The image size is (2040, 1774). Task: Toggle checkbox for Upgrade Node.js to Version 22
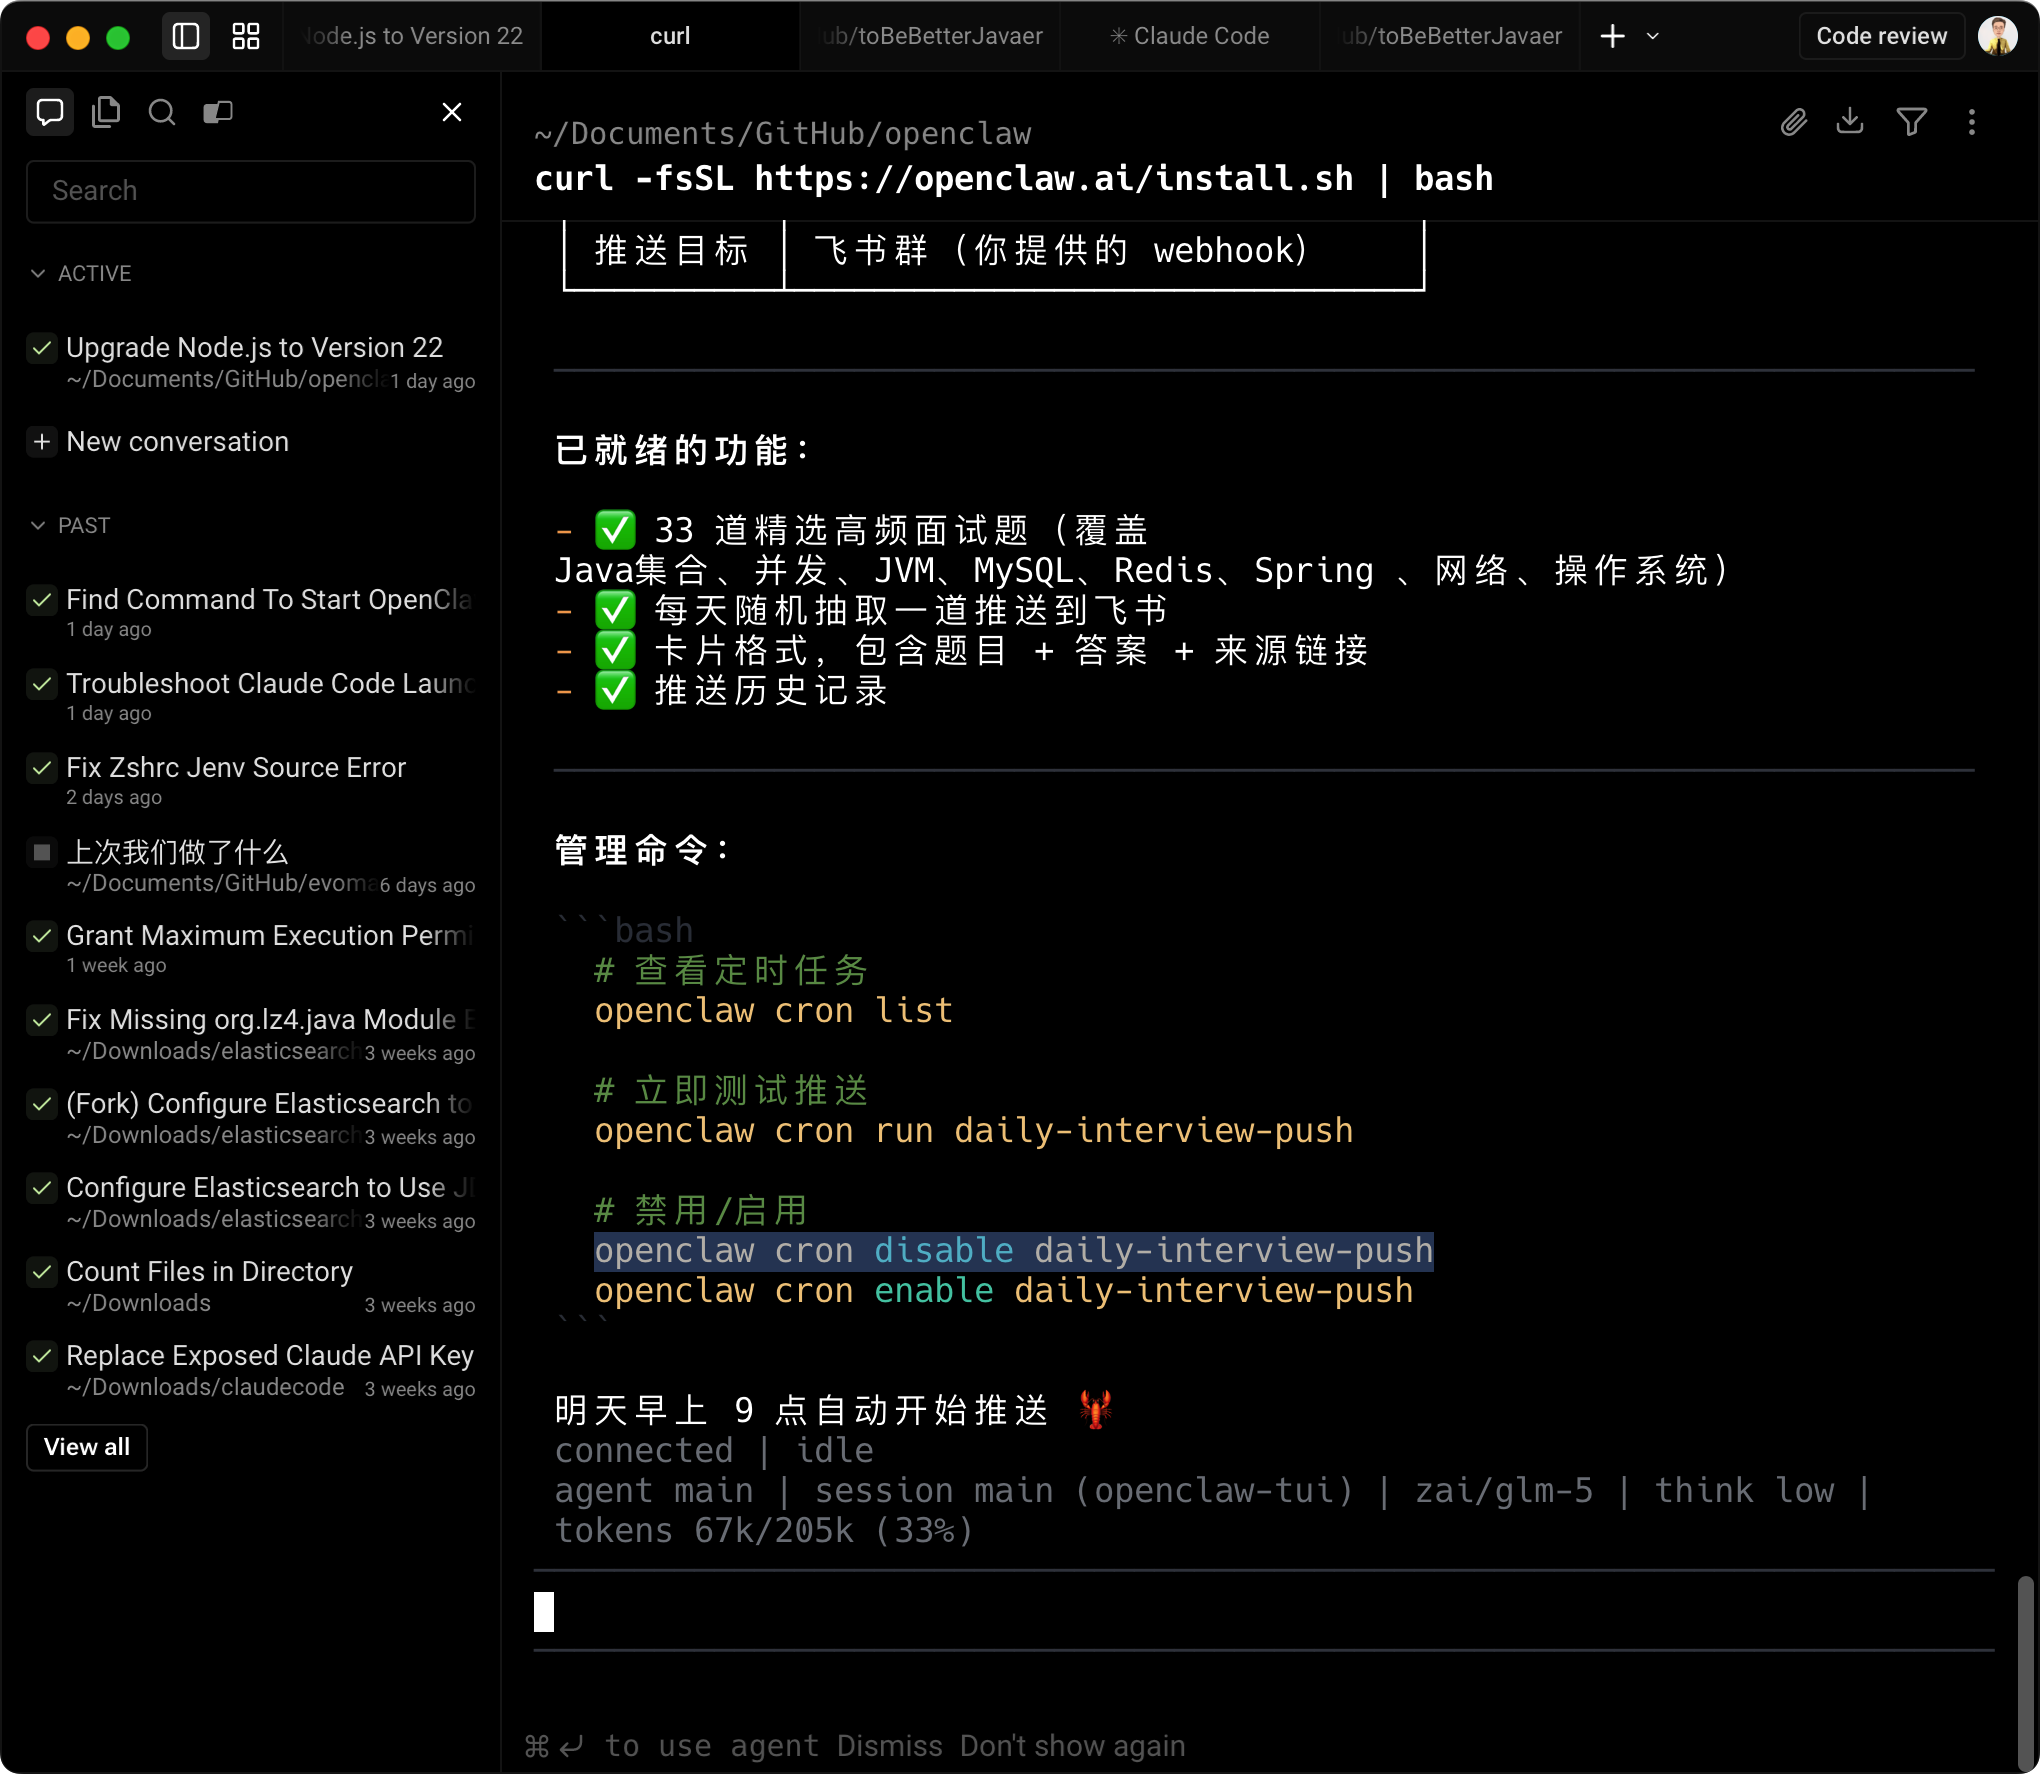[42, 348]
